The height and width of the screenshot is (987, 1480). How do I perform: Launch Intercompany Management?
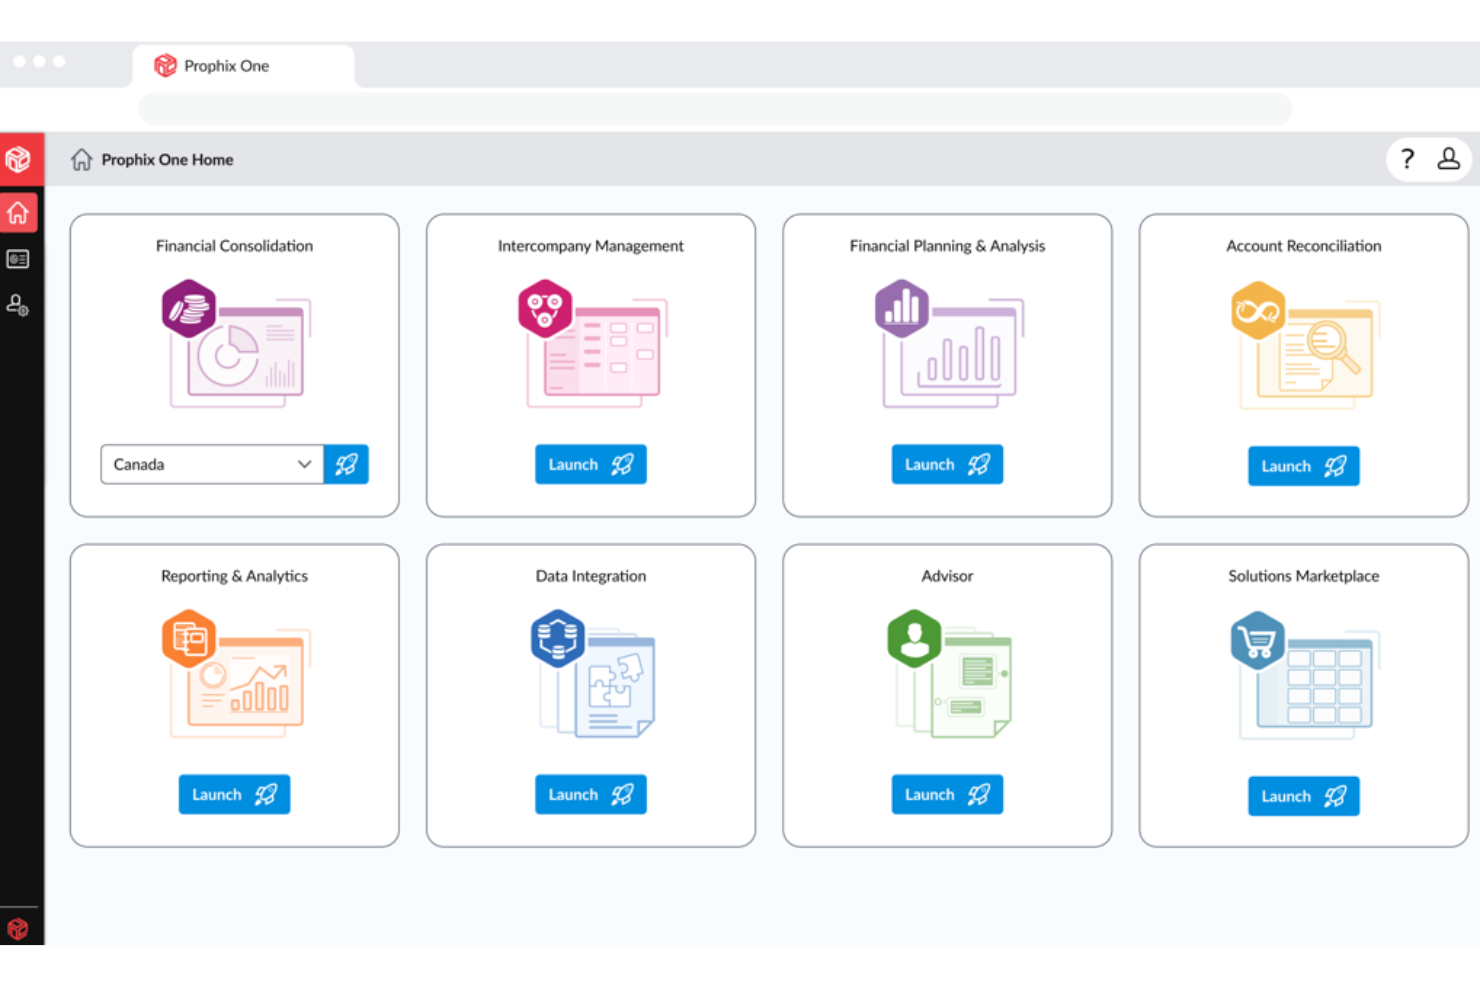click(x=591, y=464)
